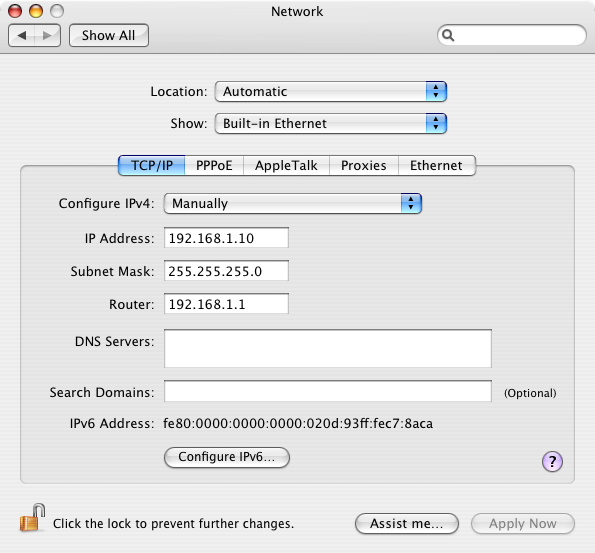Click the IP Address field showing 192.168.1.10
The height and width of the screenshot is (553, 595).
226,238
